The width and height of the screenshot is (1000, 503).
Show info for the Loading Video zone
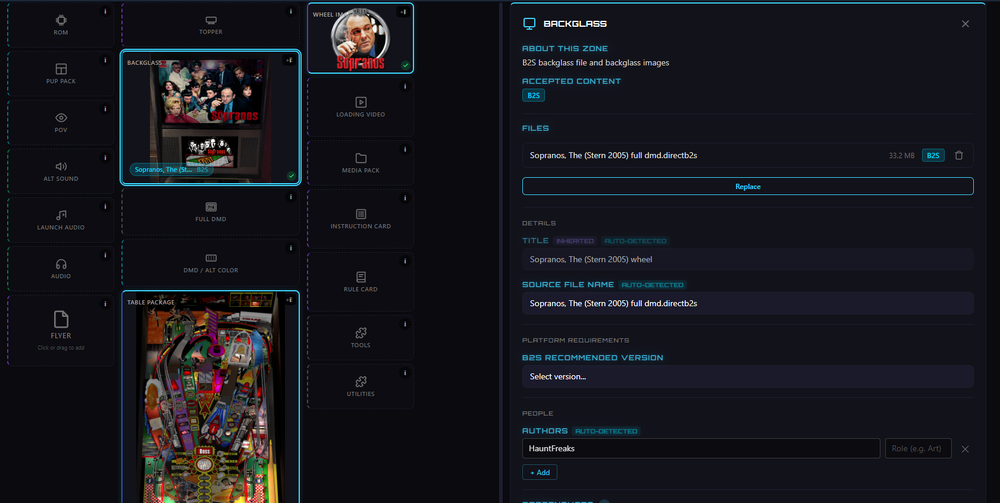click(404, 86)
